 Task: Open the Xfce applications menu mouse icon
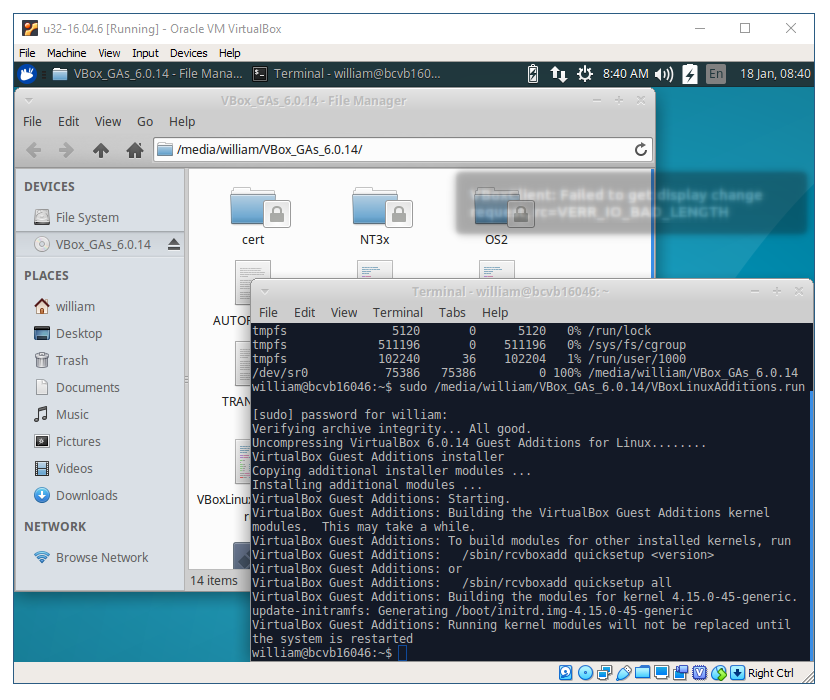coord(29,73)
